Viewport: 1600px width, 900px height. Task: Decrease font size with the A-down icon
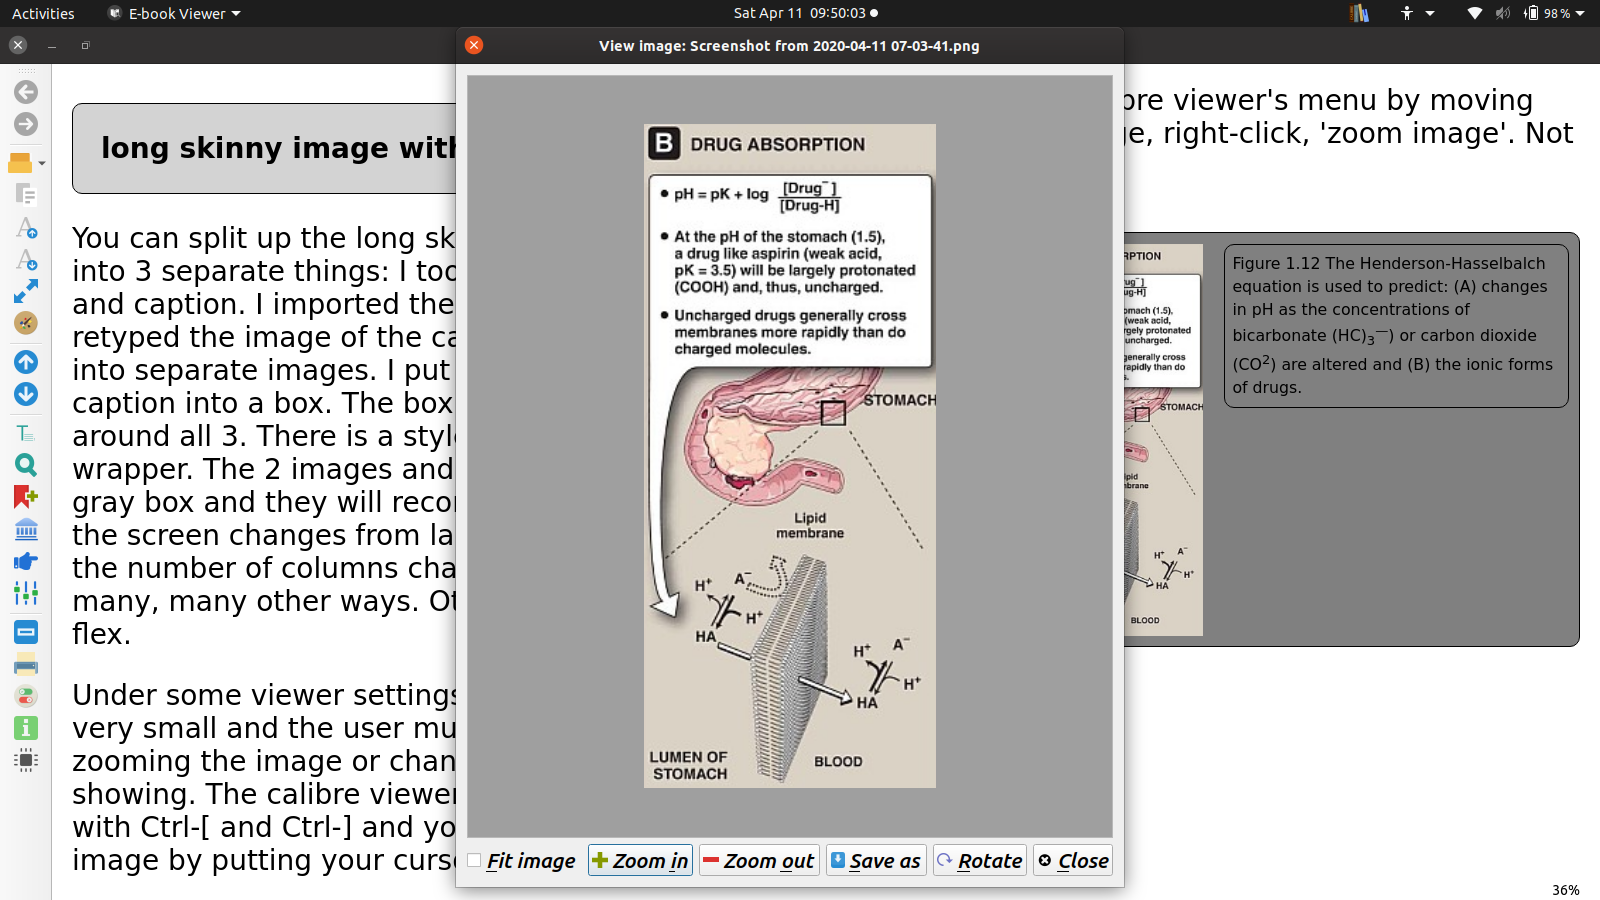tap(26, 260)
